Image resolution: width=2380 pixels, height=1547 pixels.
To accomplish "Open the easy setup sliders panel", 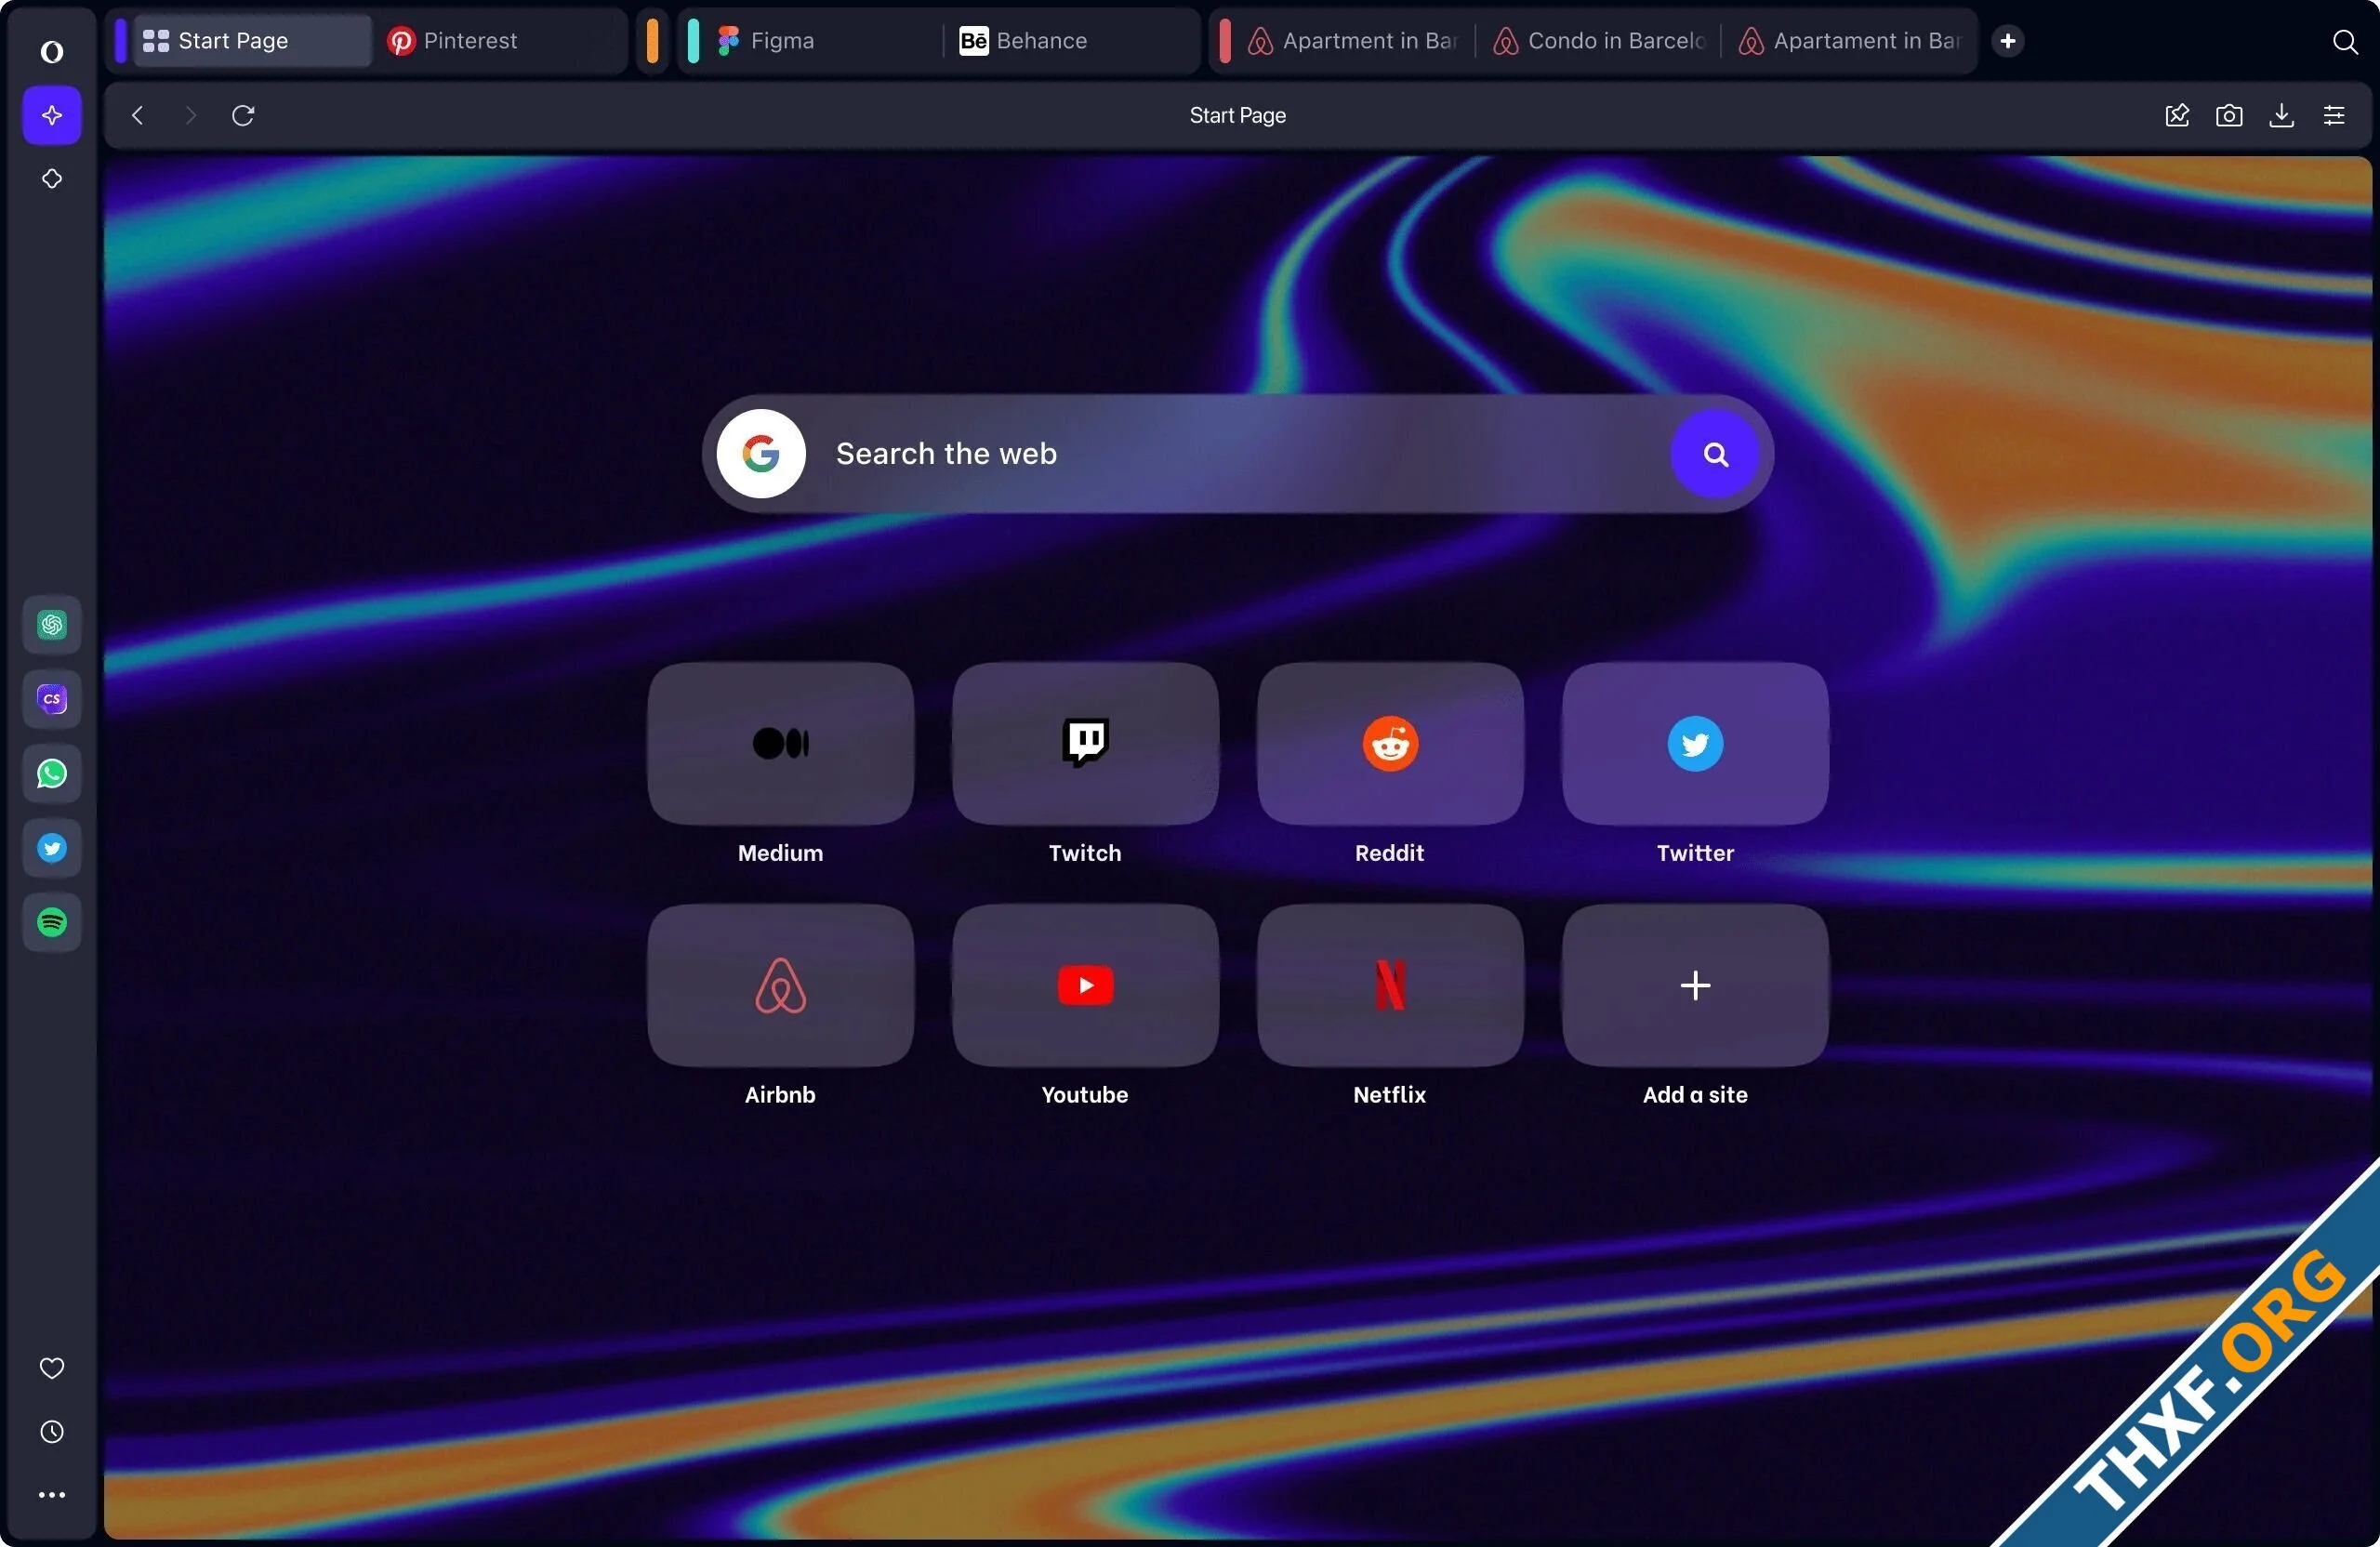I will pyautogui.click(x=2334, y=115).
